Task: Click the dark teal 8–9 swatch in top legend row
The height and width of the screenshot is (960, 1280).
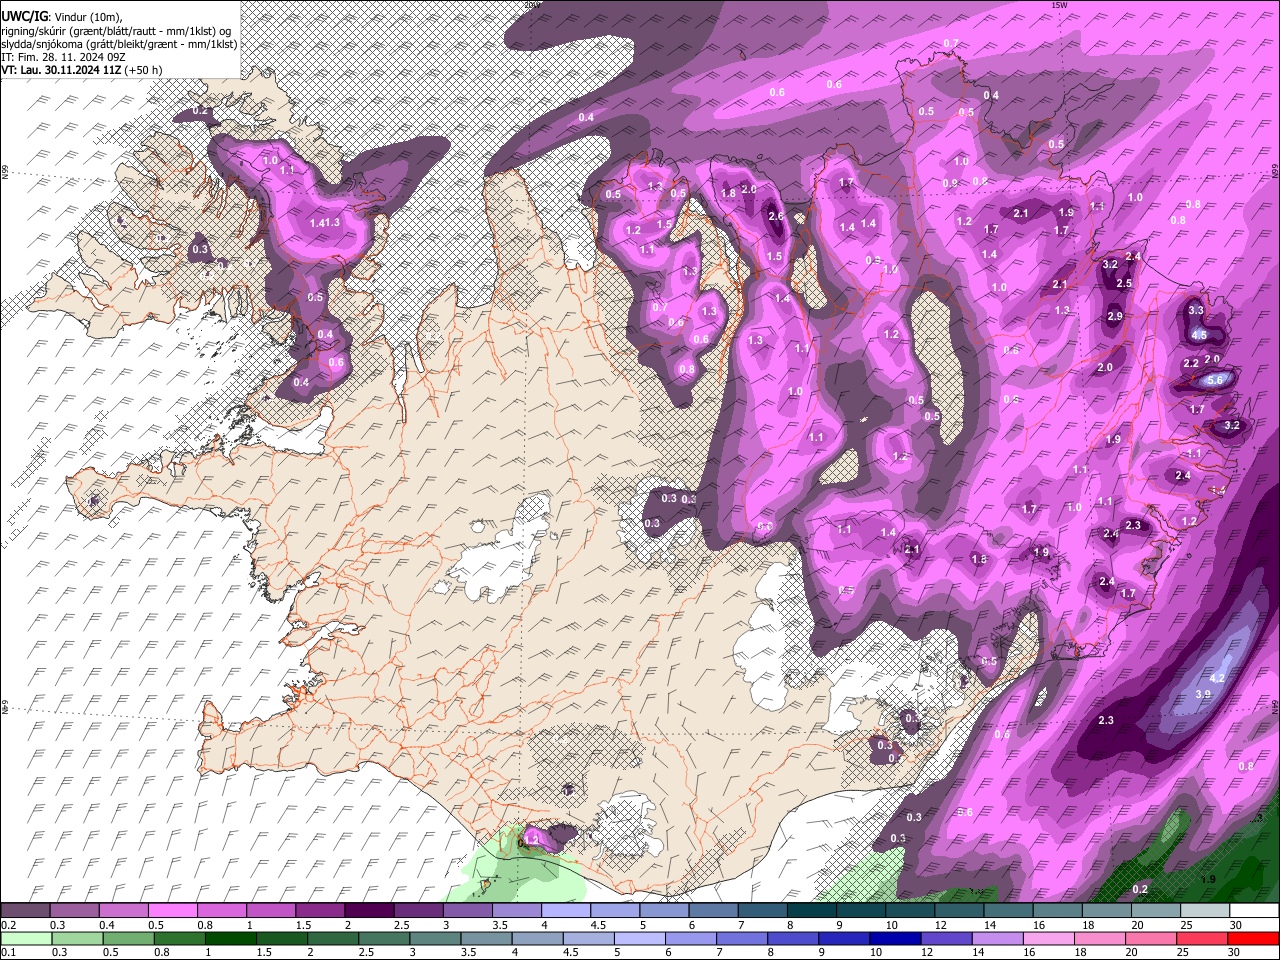Action: pos(812,911)
